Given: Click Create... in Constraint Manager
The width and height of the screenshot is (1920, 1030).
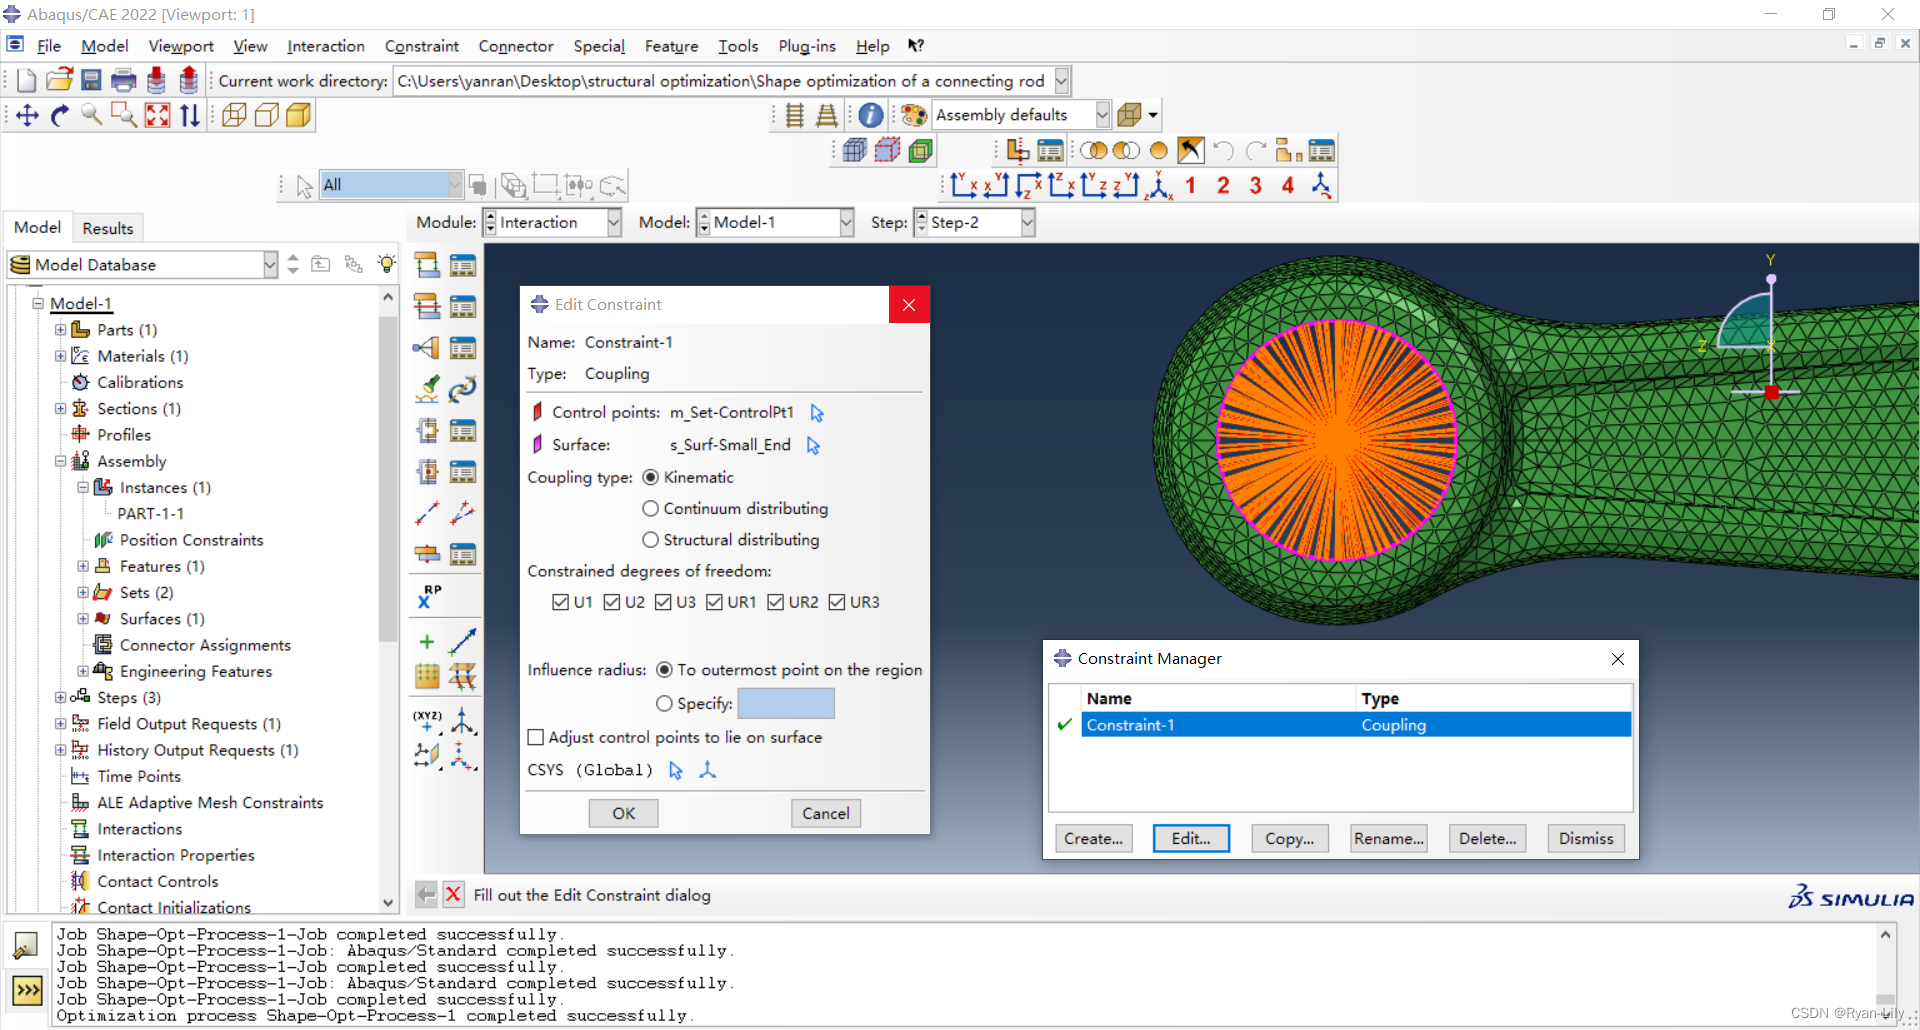Looking at the screenshot, I should [x=1094, y=839].
